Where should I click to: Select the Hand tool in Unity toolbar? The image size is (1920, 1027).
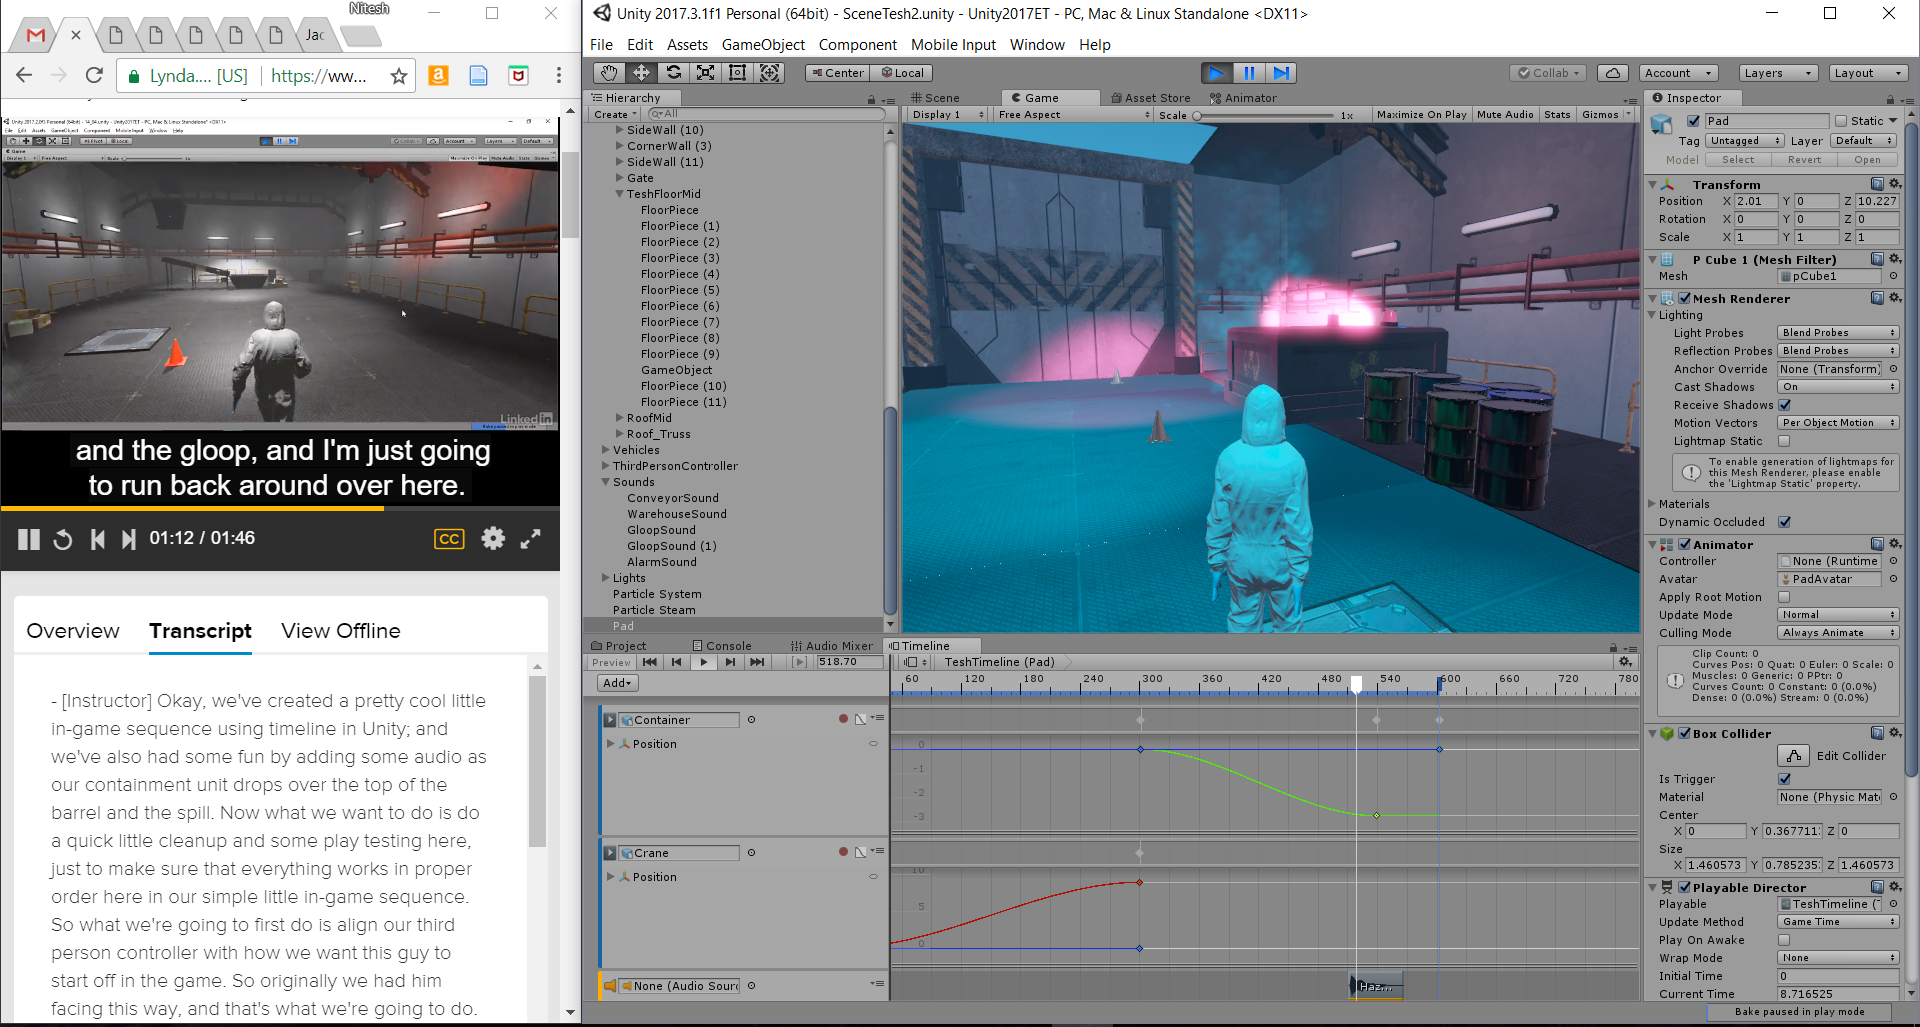tap(609, 73)
